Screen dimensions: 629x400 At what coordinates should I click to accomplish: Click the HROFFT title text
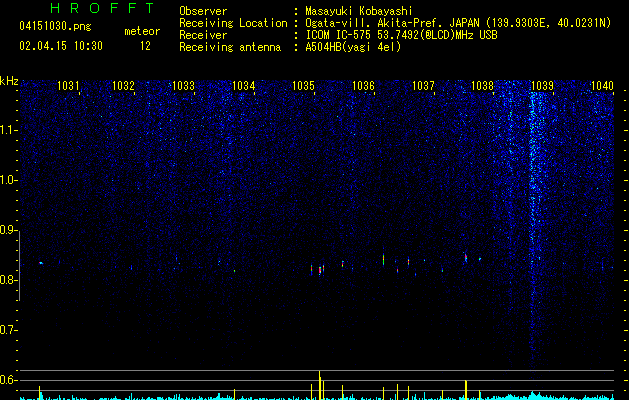click(x=103, y=8)
